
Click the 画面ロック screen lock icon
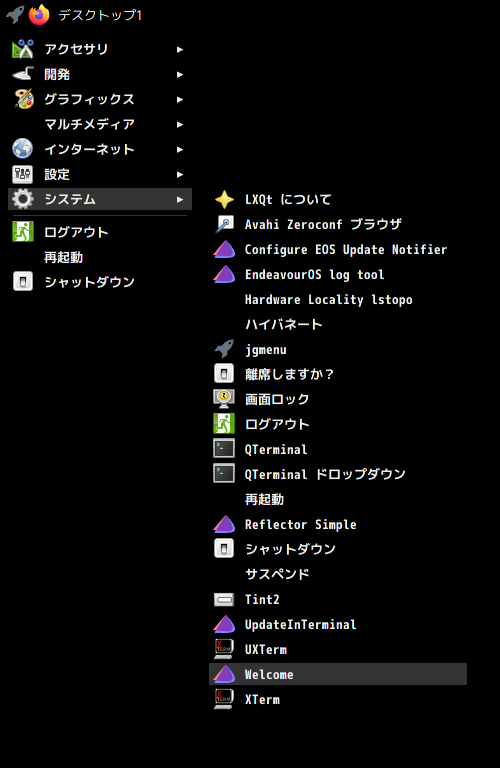click(x=224, y=399)
